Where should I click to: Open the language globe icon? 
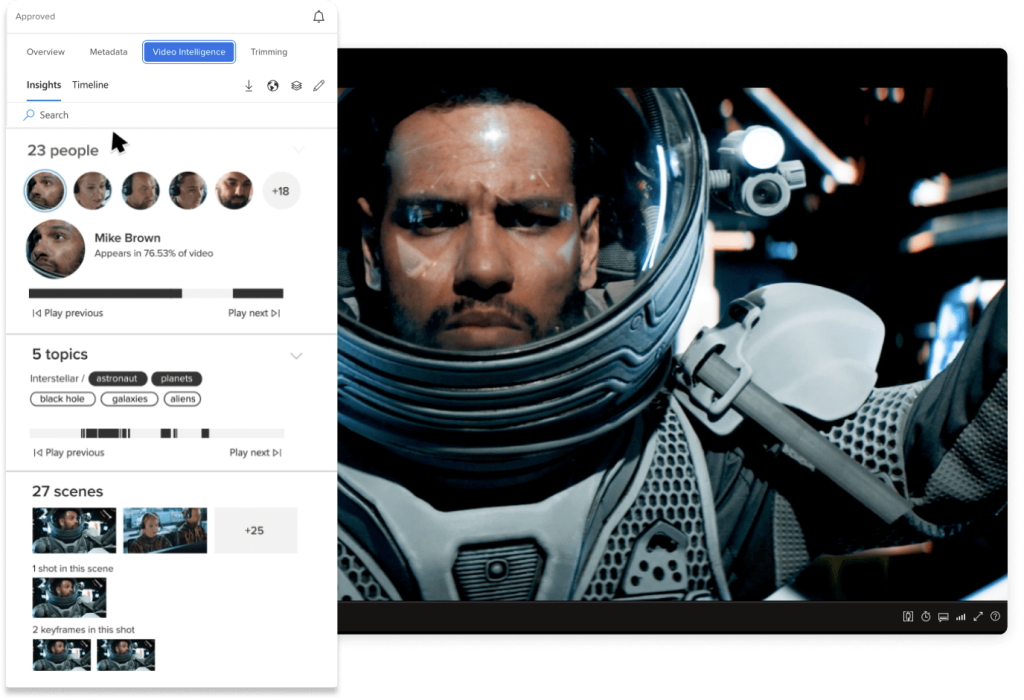[273, 86]
